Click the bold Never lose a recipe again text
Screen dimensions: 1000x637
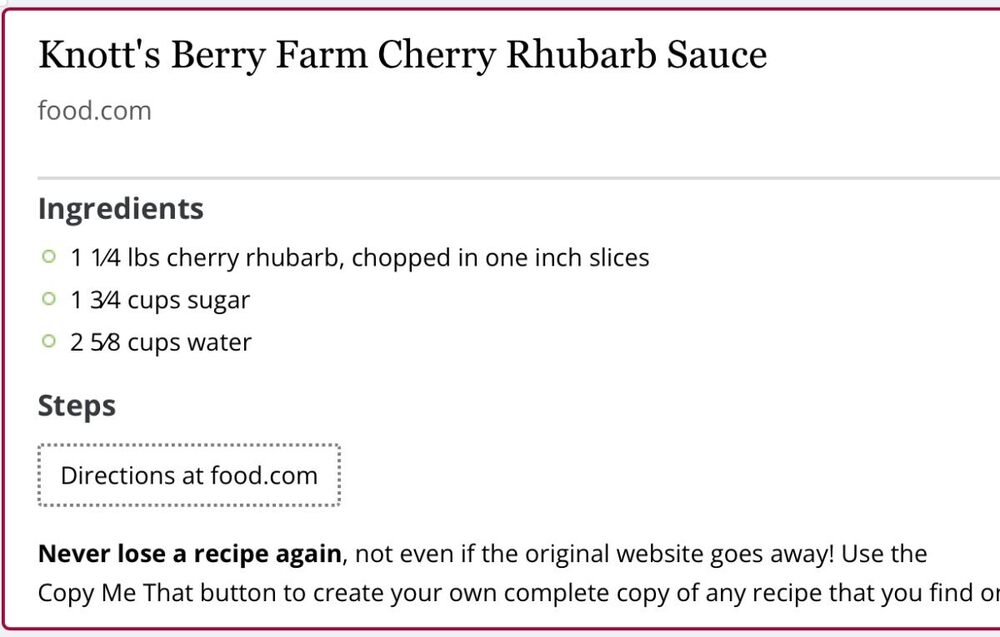click(189, 553)
